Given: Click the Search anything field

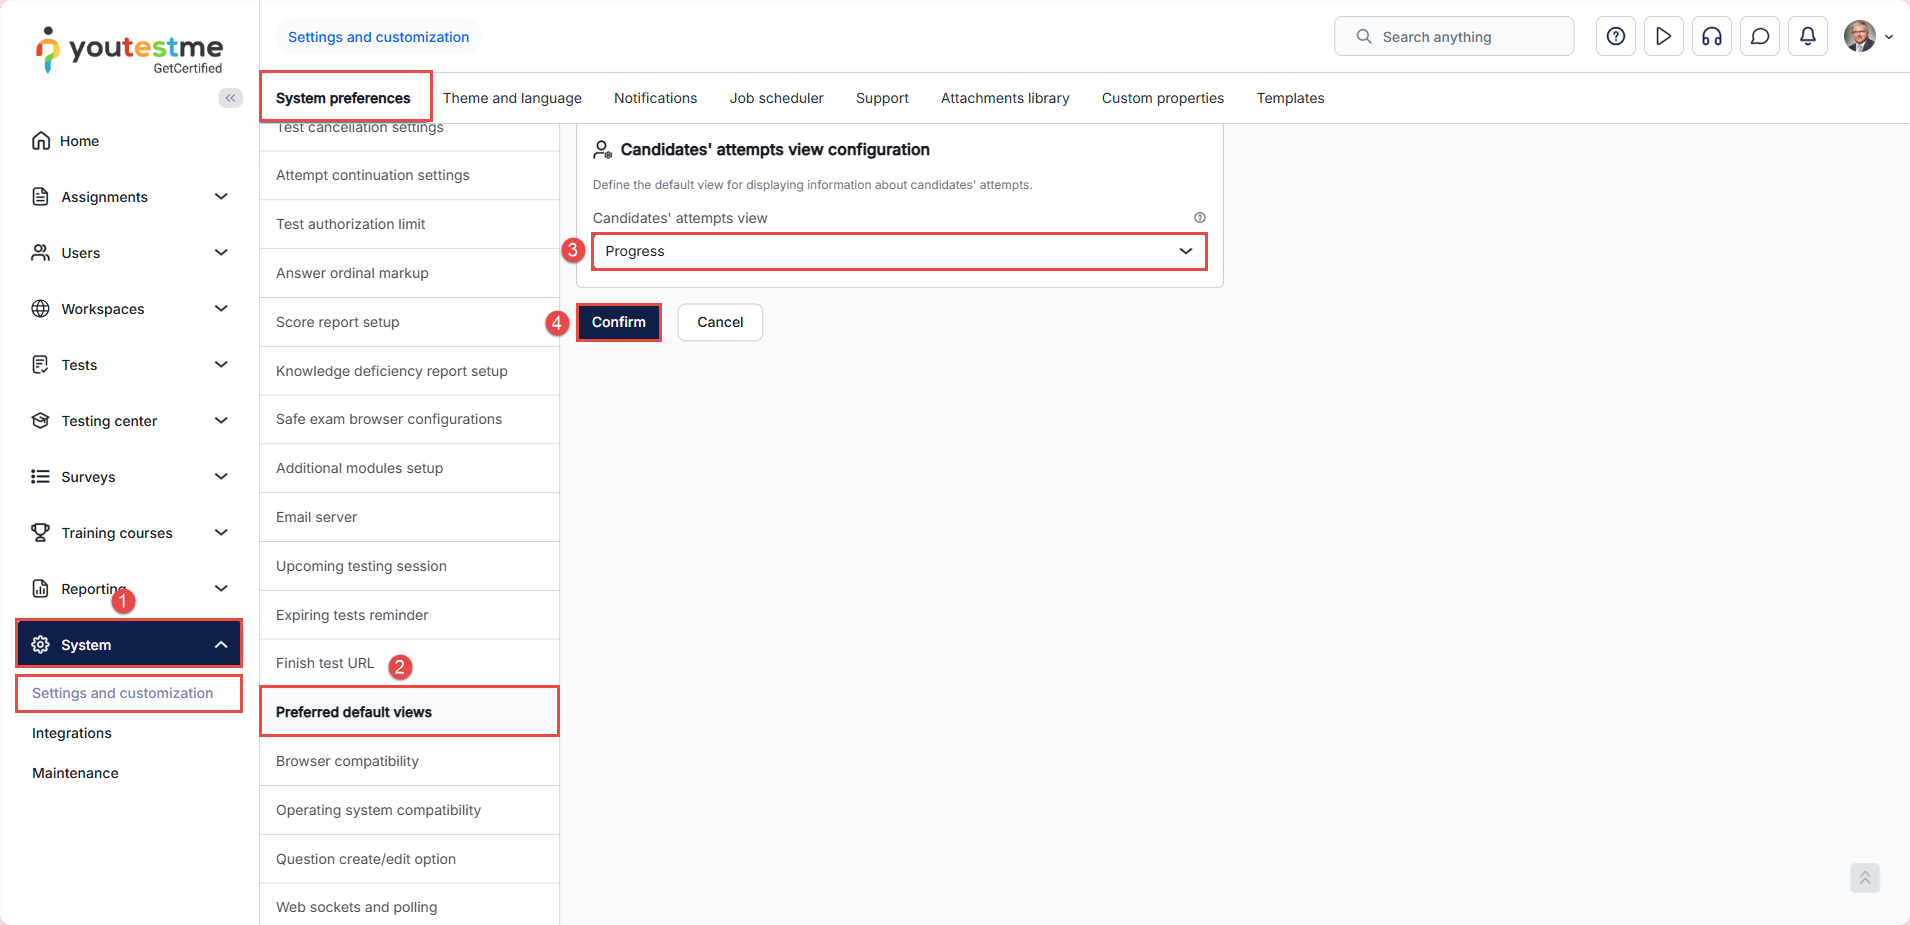Looking at the screenshot, I should tap(1453, 37).
